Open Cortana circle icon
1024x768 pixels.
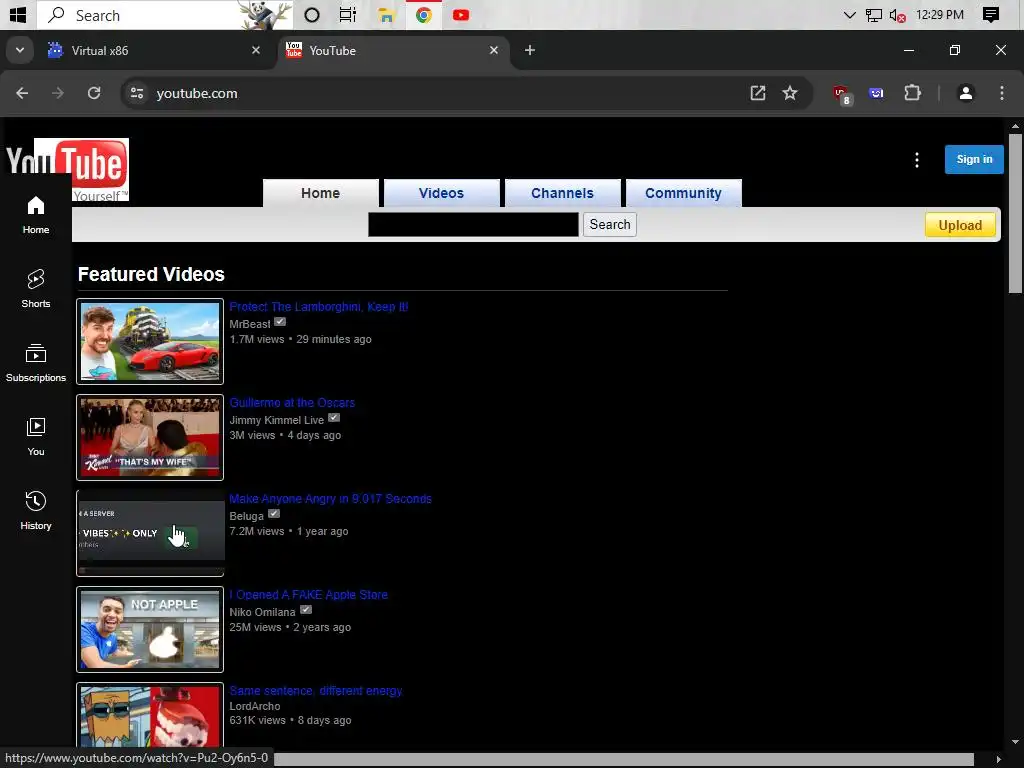[312, 15]
